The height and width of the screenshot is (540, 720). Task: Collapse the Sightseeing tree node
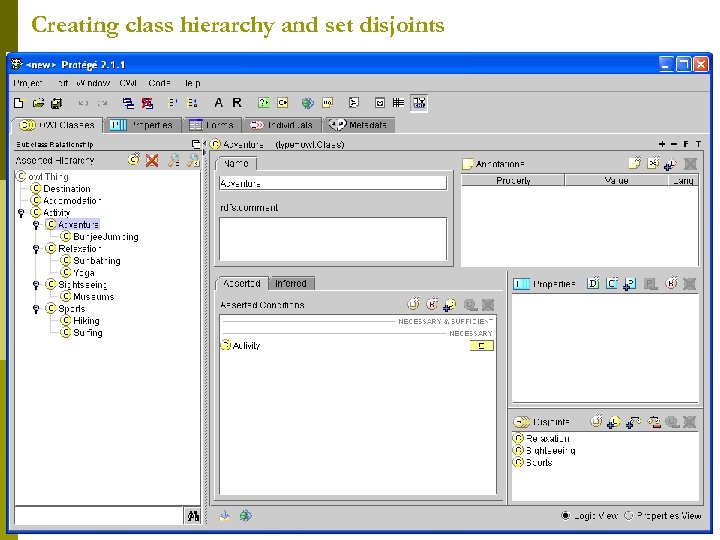coord(36,285)
